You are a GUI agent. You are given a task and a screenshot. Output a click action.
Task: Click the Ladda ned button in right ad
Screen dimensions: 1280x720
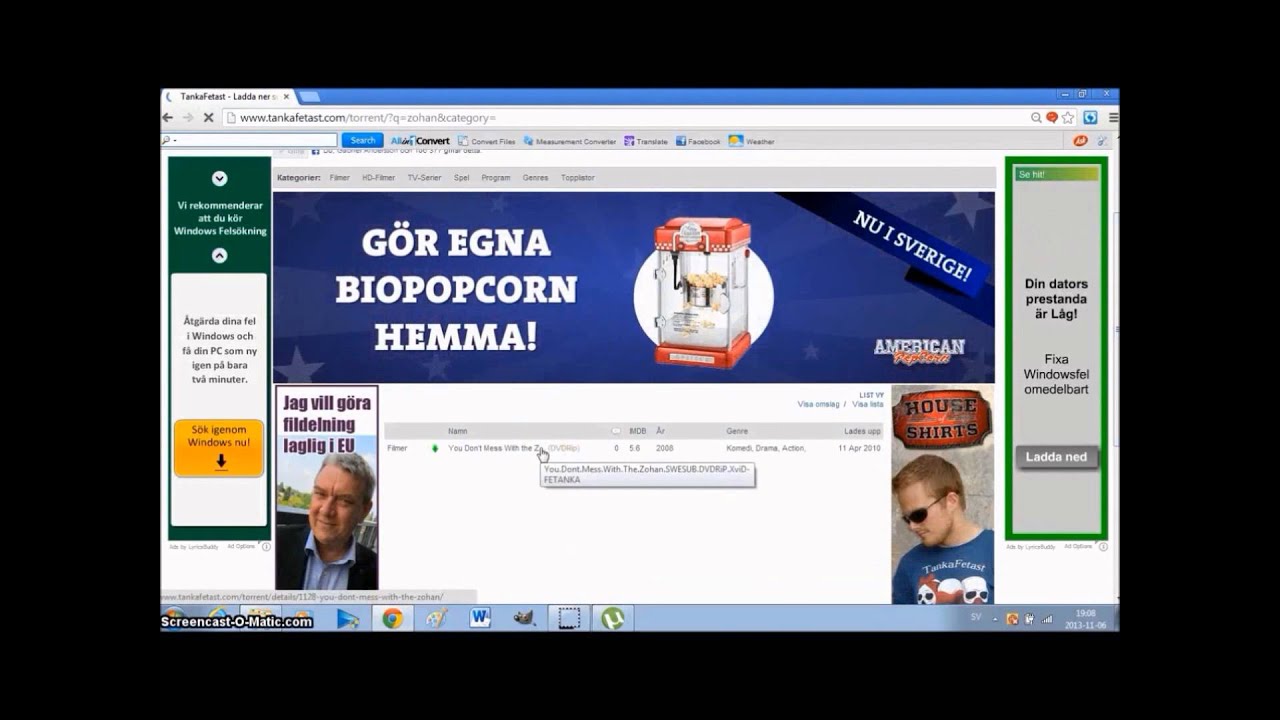coord(1056,457)
